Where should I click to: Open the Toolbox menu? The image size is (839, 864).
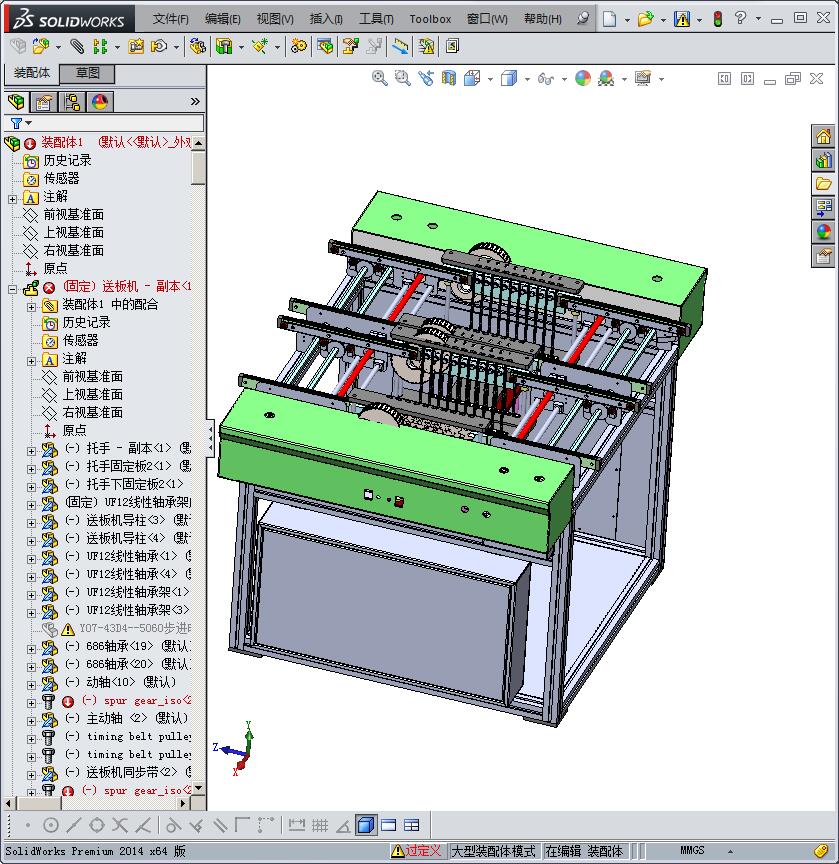[430, 19]
